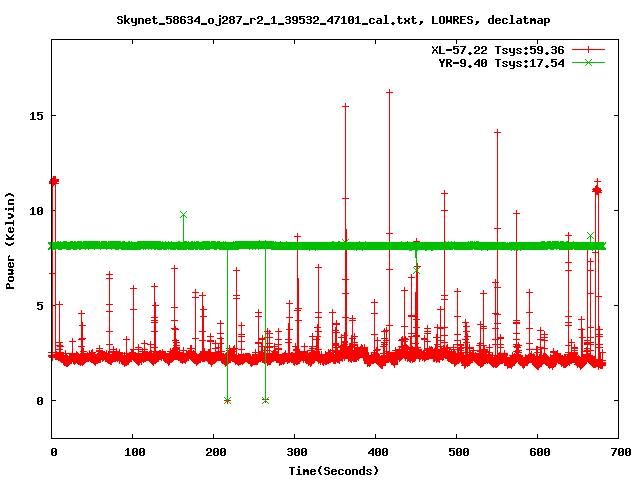Click the y-axis tick label 15
This screenshot has height=480, width=640.
[x=36, y=116]
